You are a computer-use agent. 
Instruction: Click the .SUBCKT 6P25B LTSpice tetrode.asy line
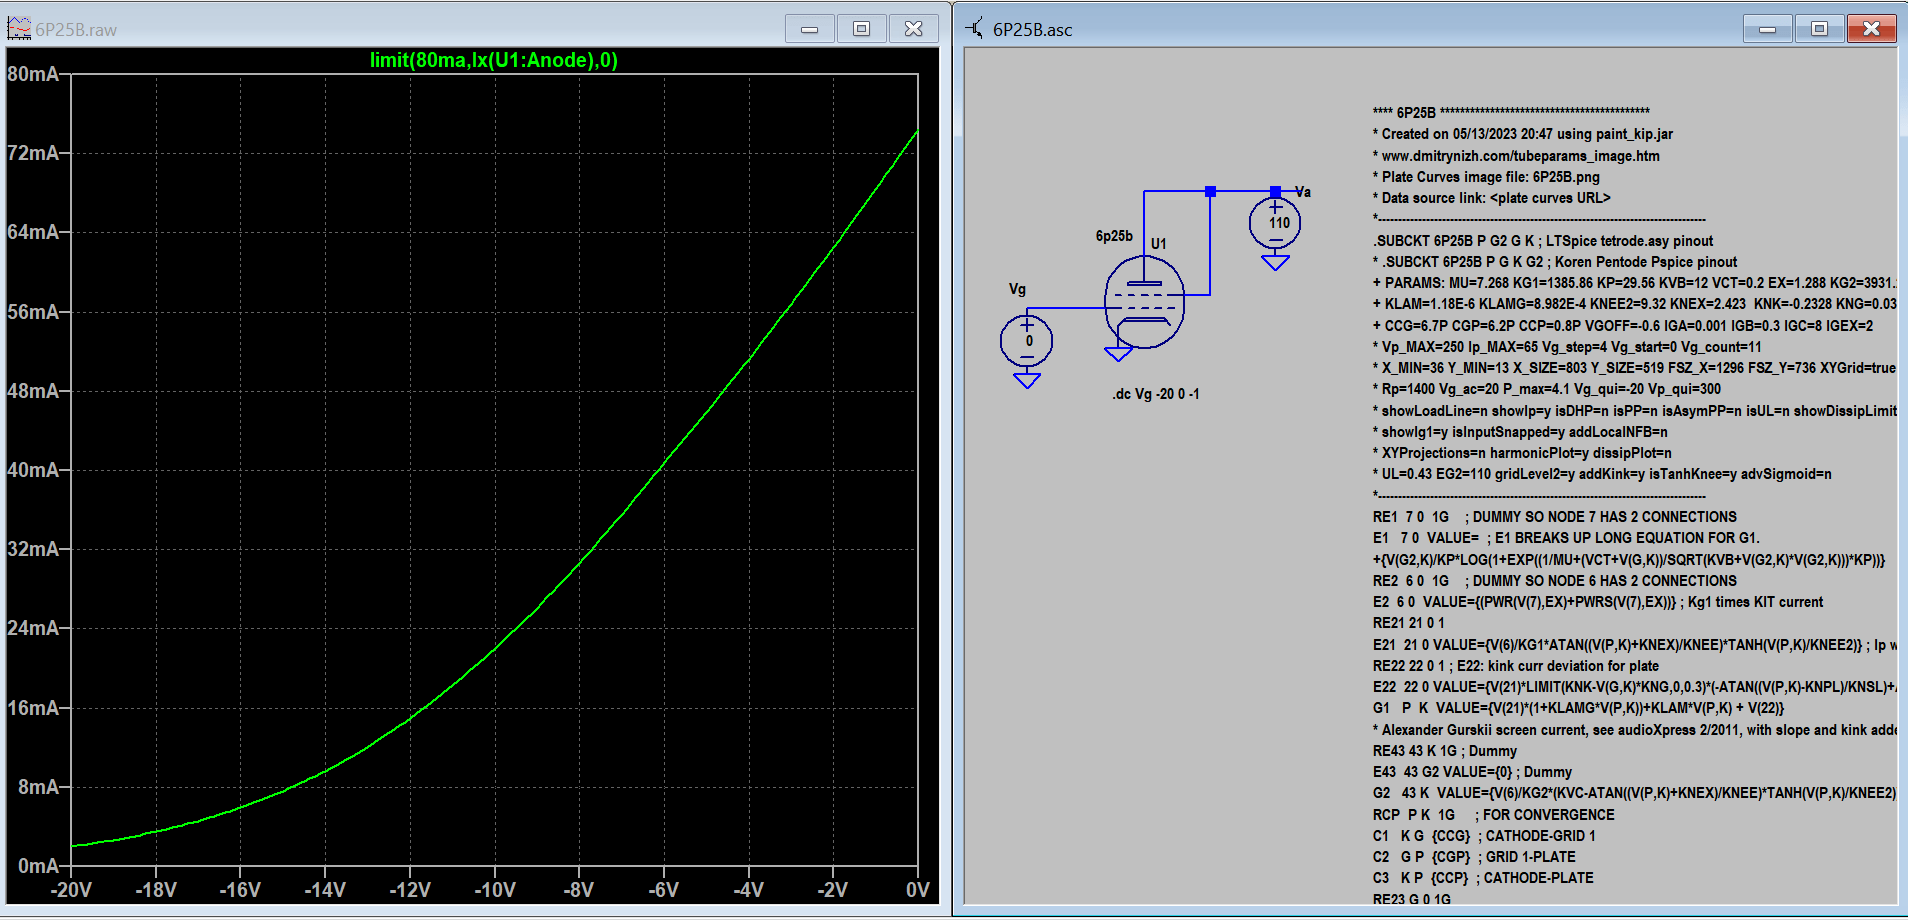point(1543,241)
